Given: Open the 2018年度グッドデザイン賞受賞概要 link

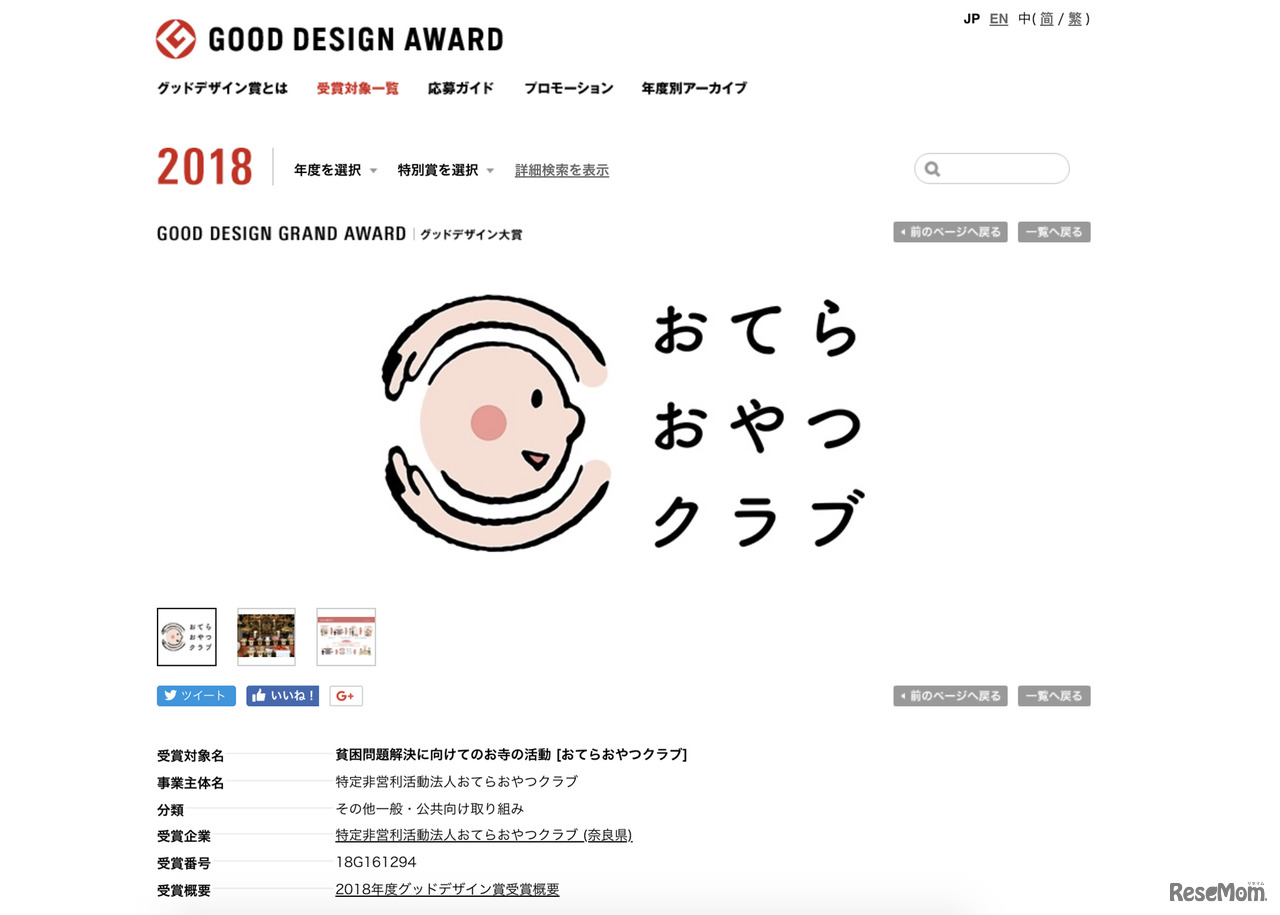Looking at the screenshot, I should (x=447, y=889).
